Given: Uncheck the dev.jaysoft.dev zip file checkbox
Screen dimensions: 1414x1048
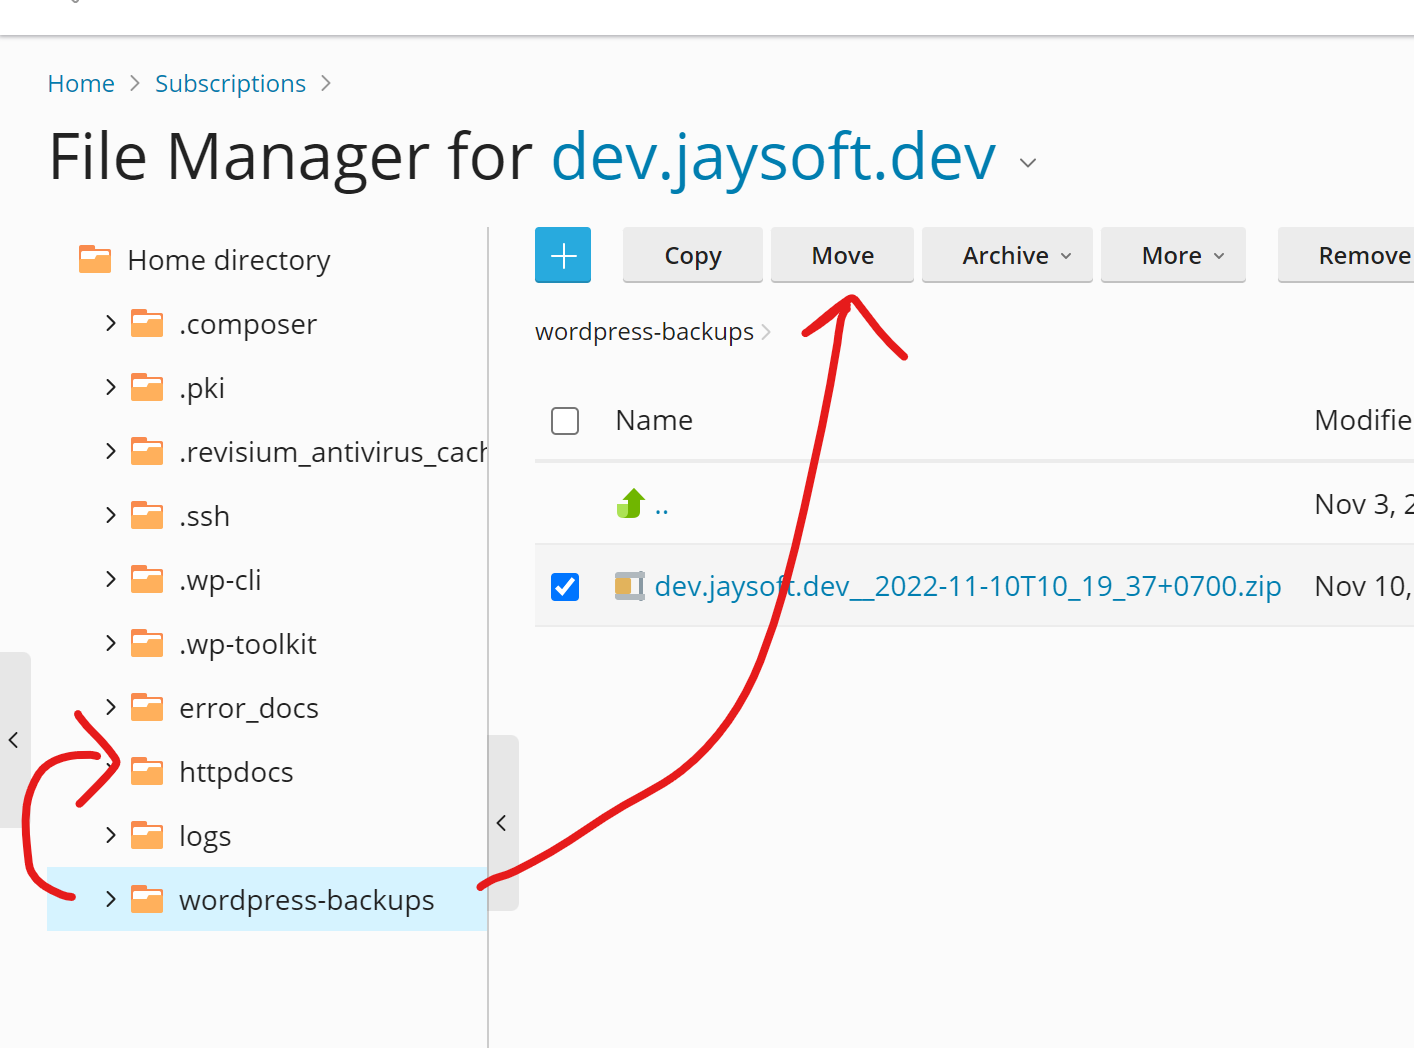Looking at the screenshot, I should point(565,586).
